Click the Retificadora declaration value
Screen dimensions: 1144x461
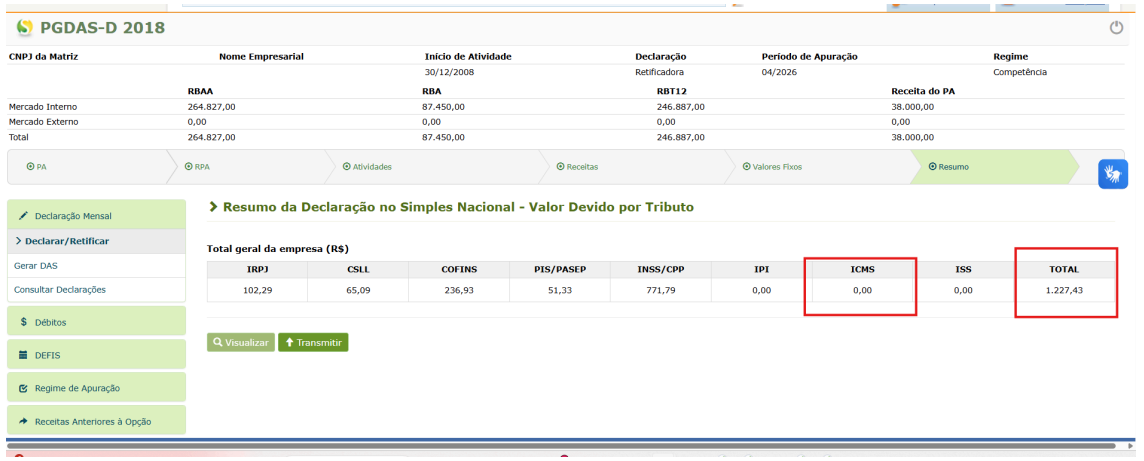pyautogui.click(x=660, y=72)
